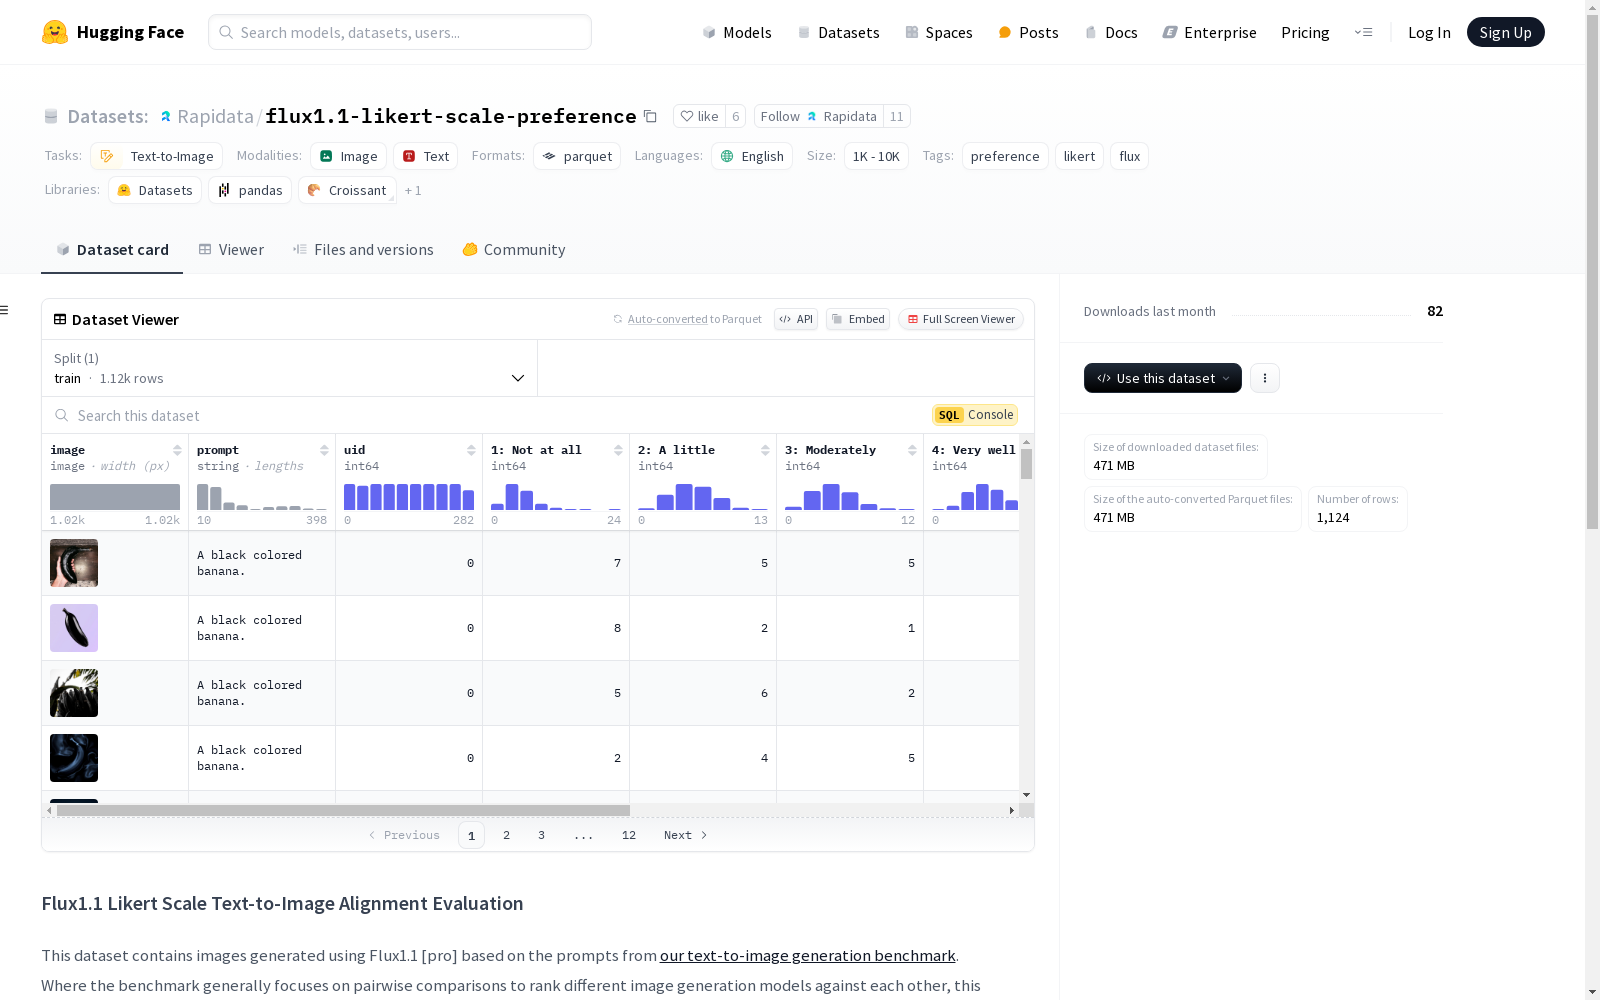Click the likert tag
1600x1000 pixels.
click(x=1079, y=156)
